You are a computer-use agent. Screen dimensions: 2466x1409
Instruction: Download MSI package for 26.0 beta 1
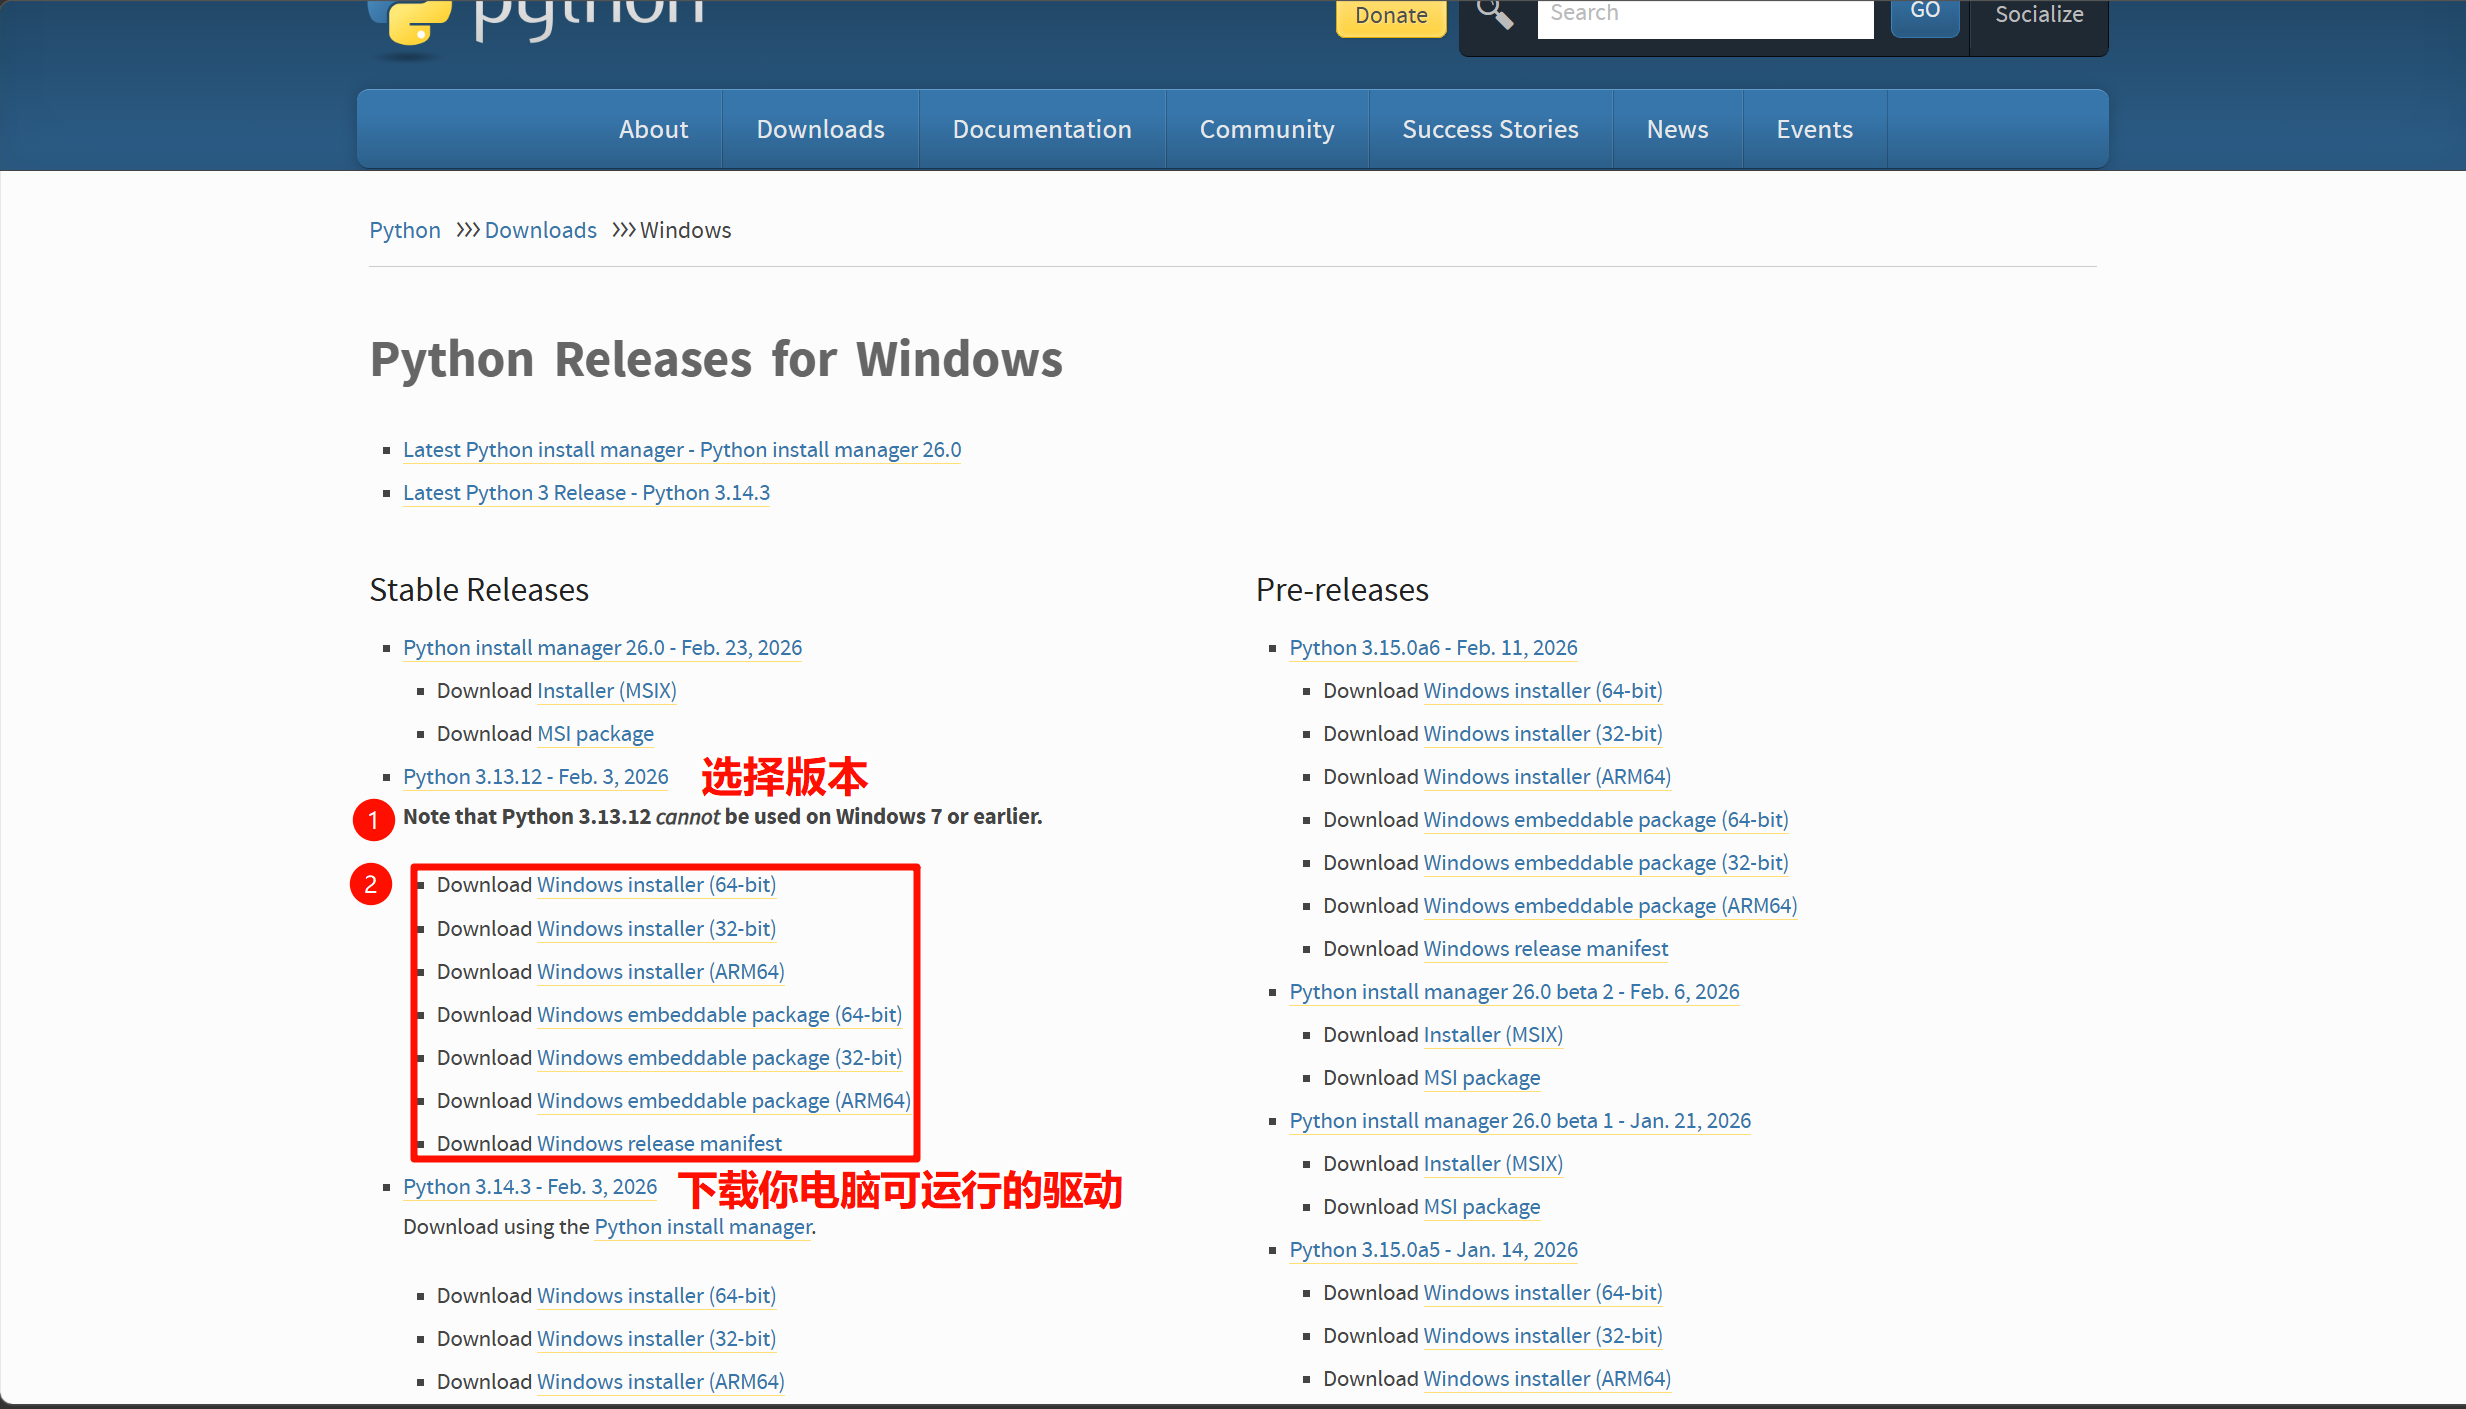[x=1481, y=1207]
